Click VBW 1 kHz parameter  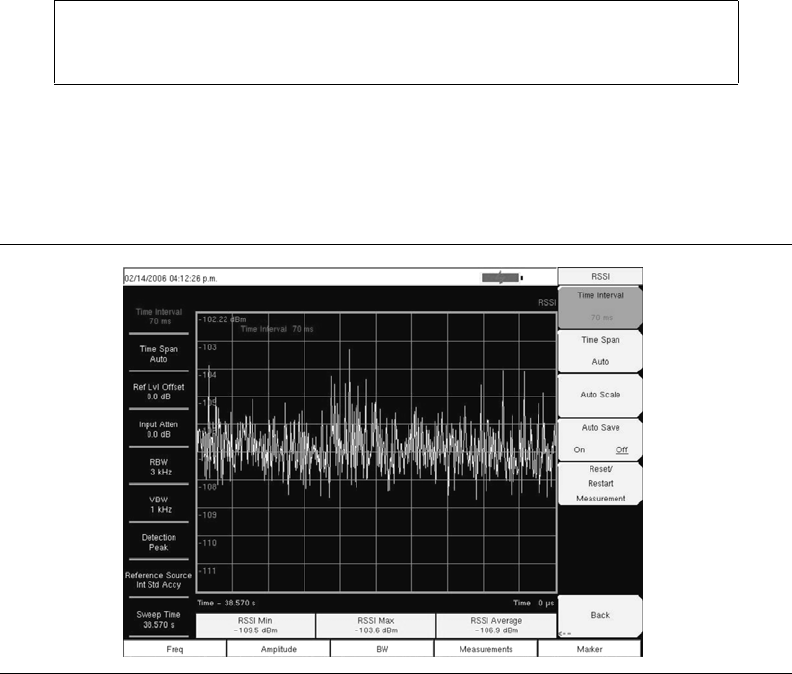point(159,505)
